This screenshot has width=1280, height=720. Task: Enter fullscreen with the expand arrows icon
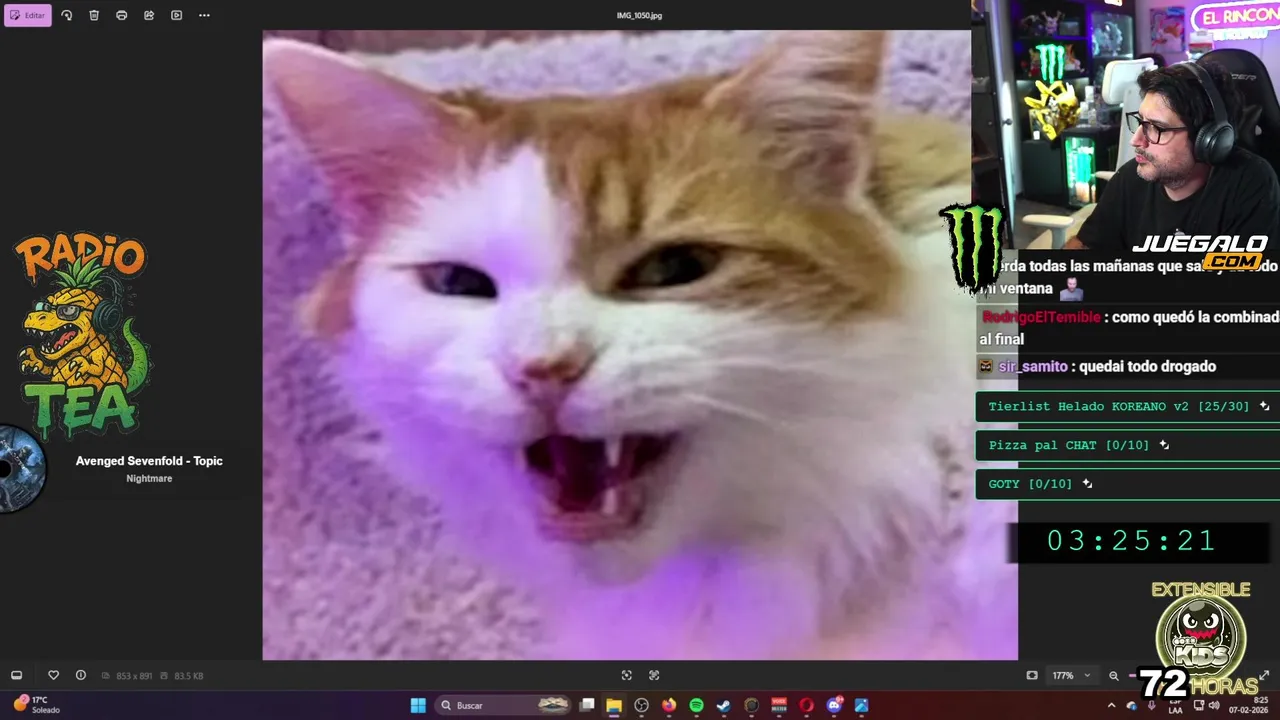(1264, 675)
